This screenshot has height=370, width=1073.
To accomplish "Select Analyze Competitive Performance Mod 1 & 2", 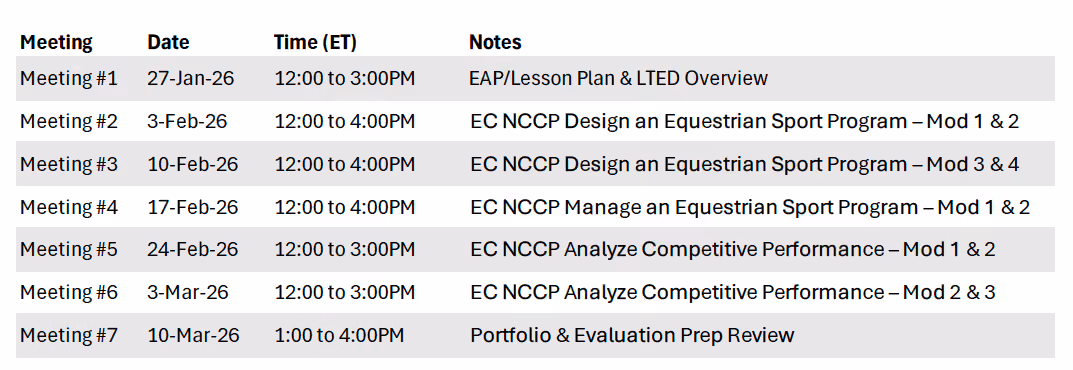I will pos(733,250).
